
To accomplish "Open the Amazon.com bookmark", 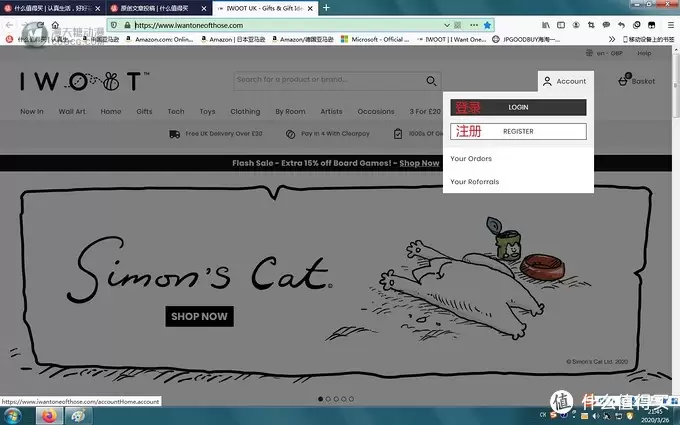I will (159, 39).
